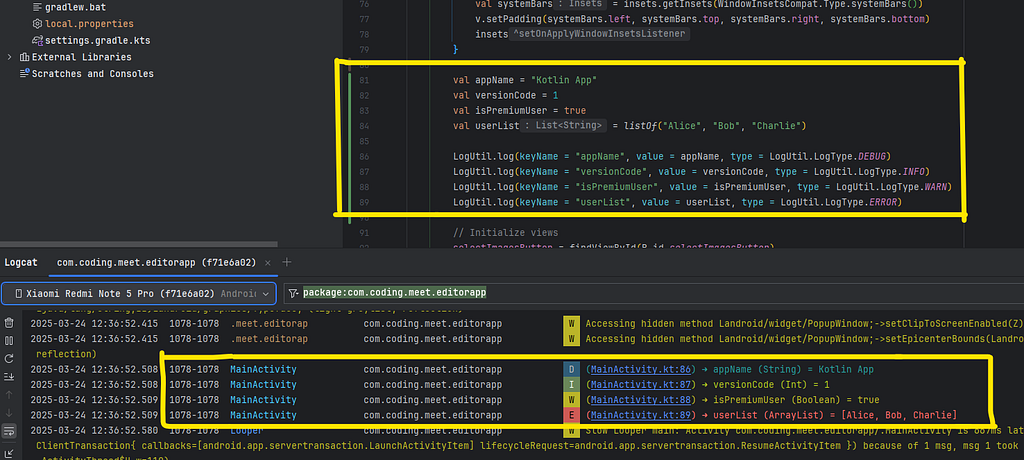The height and width of the screenshot is (460, 1024).
Task: Pause the Logcat stream
Action: click(9, 340)
